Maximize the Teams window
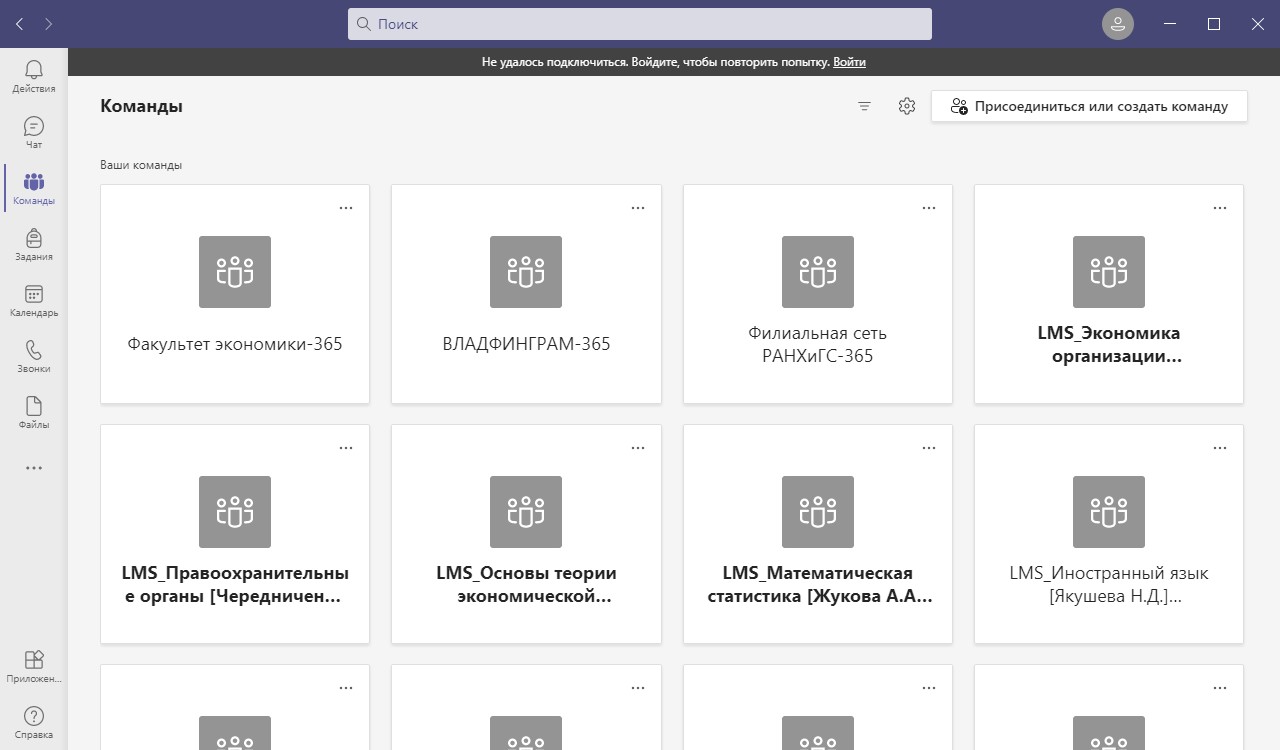This screenshot has width=1280, height=750. (1214, 24)
